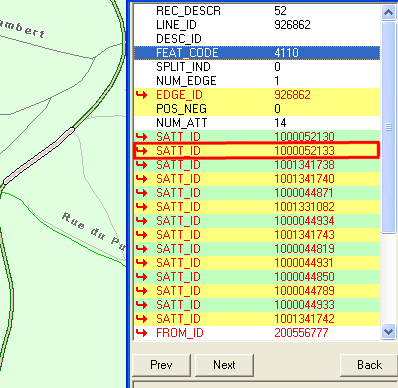398x388 pixels.
Task: Click the arrow icon beside SATT_ID 1000052130
Action: (x=142, y=137)
